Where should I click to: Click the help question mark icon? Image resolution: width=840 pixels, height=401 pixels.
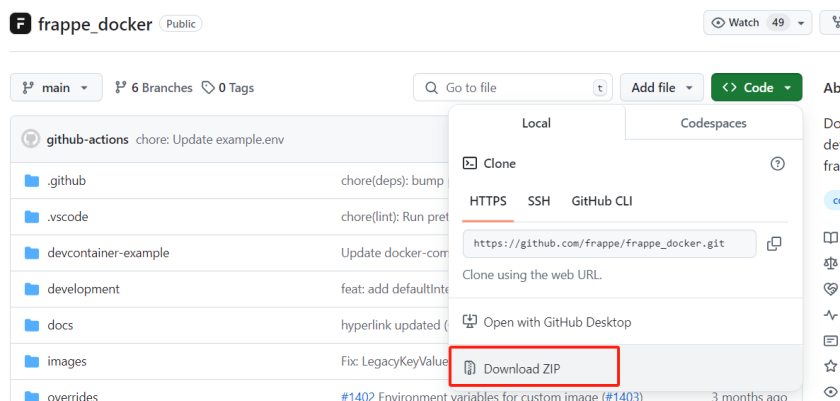777,163
